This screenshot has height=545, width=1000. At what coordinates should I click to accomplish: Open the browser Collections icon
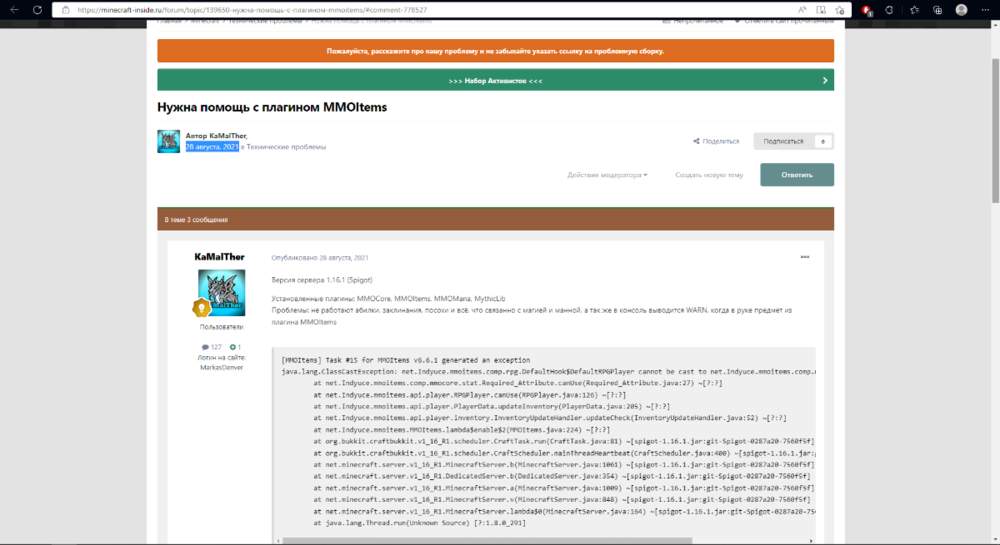click(938, 10)
